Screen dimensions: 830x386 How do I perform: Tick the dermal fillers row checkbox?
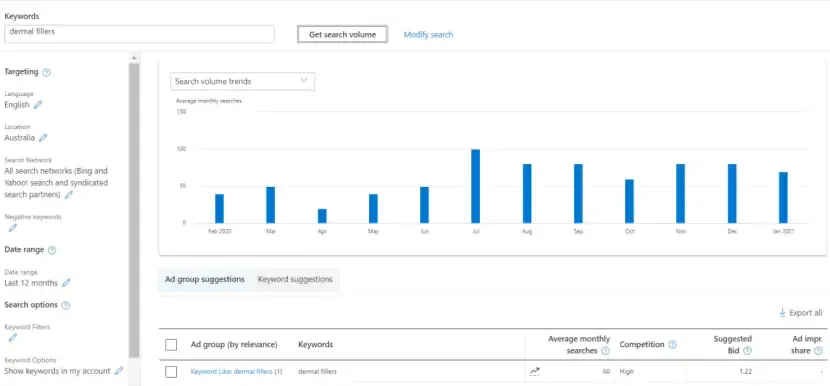tap(171, 372)
